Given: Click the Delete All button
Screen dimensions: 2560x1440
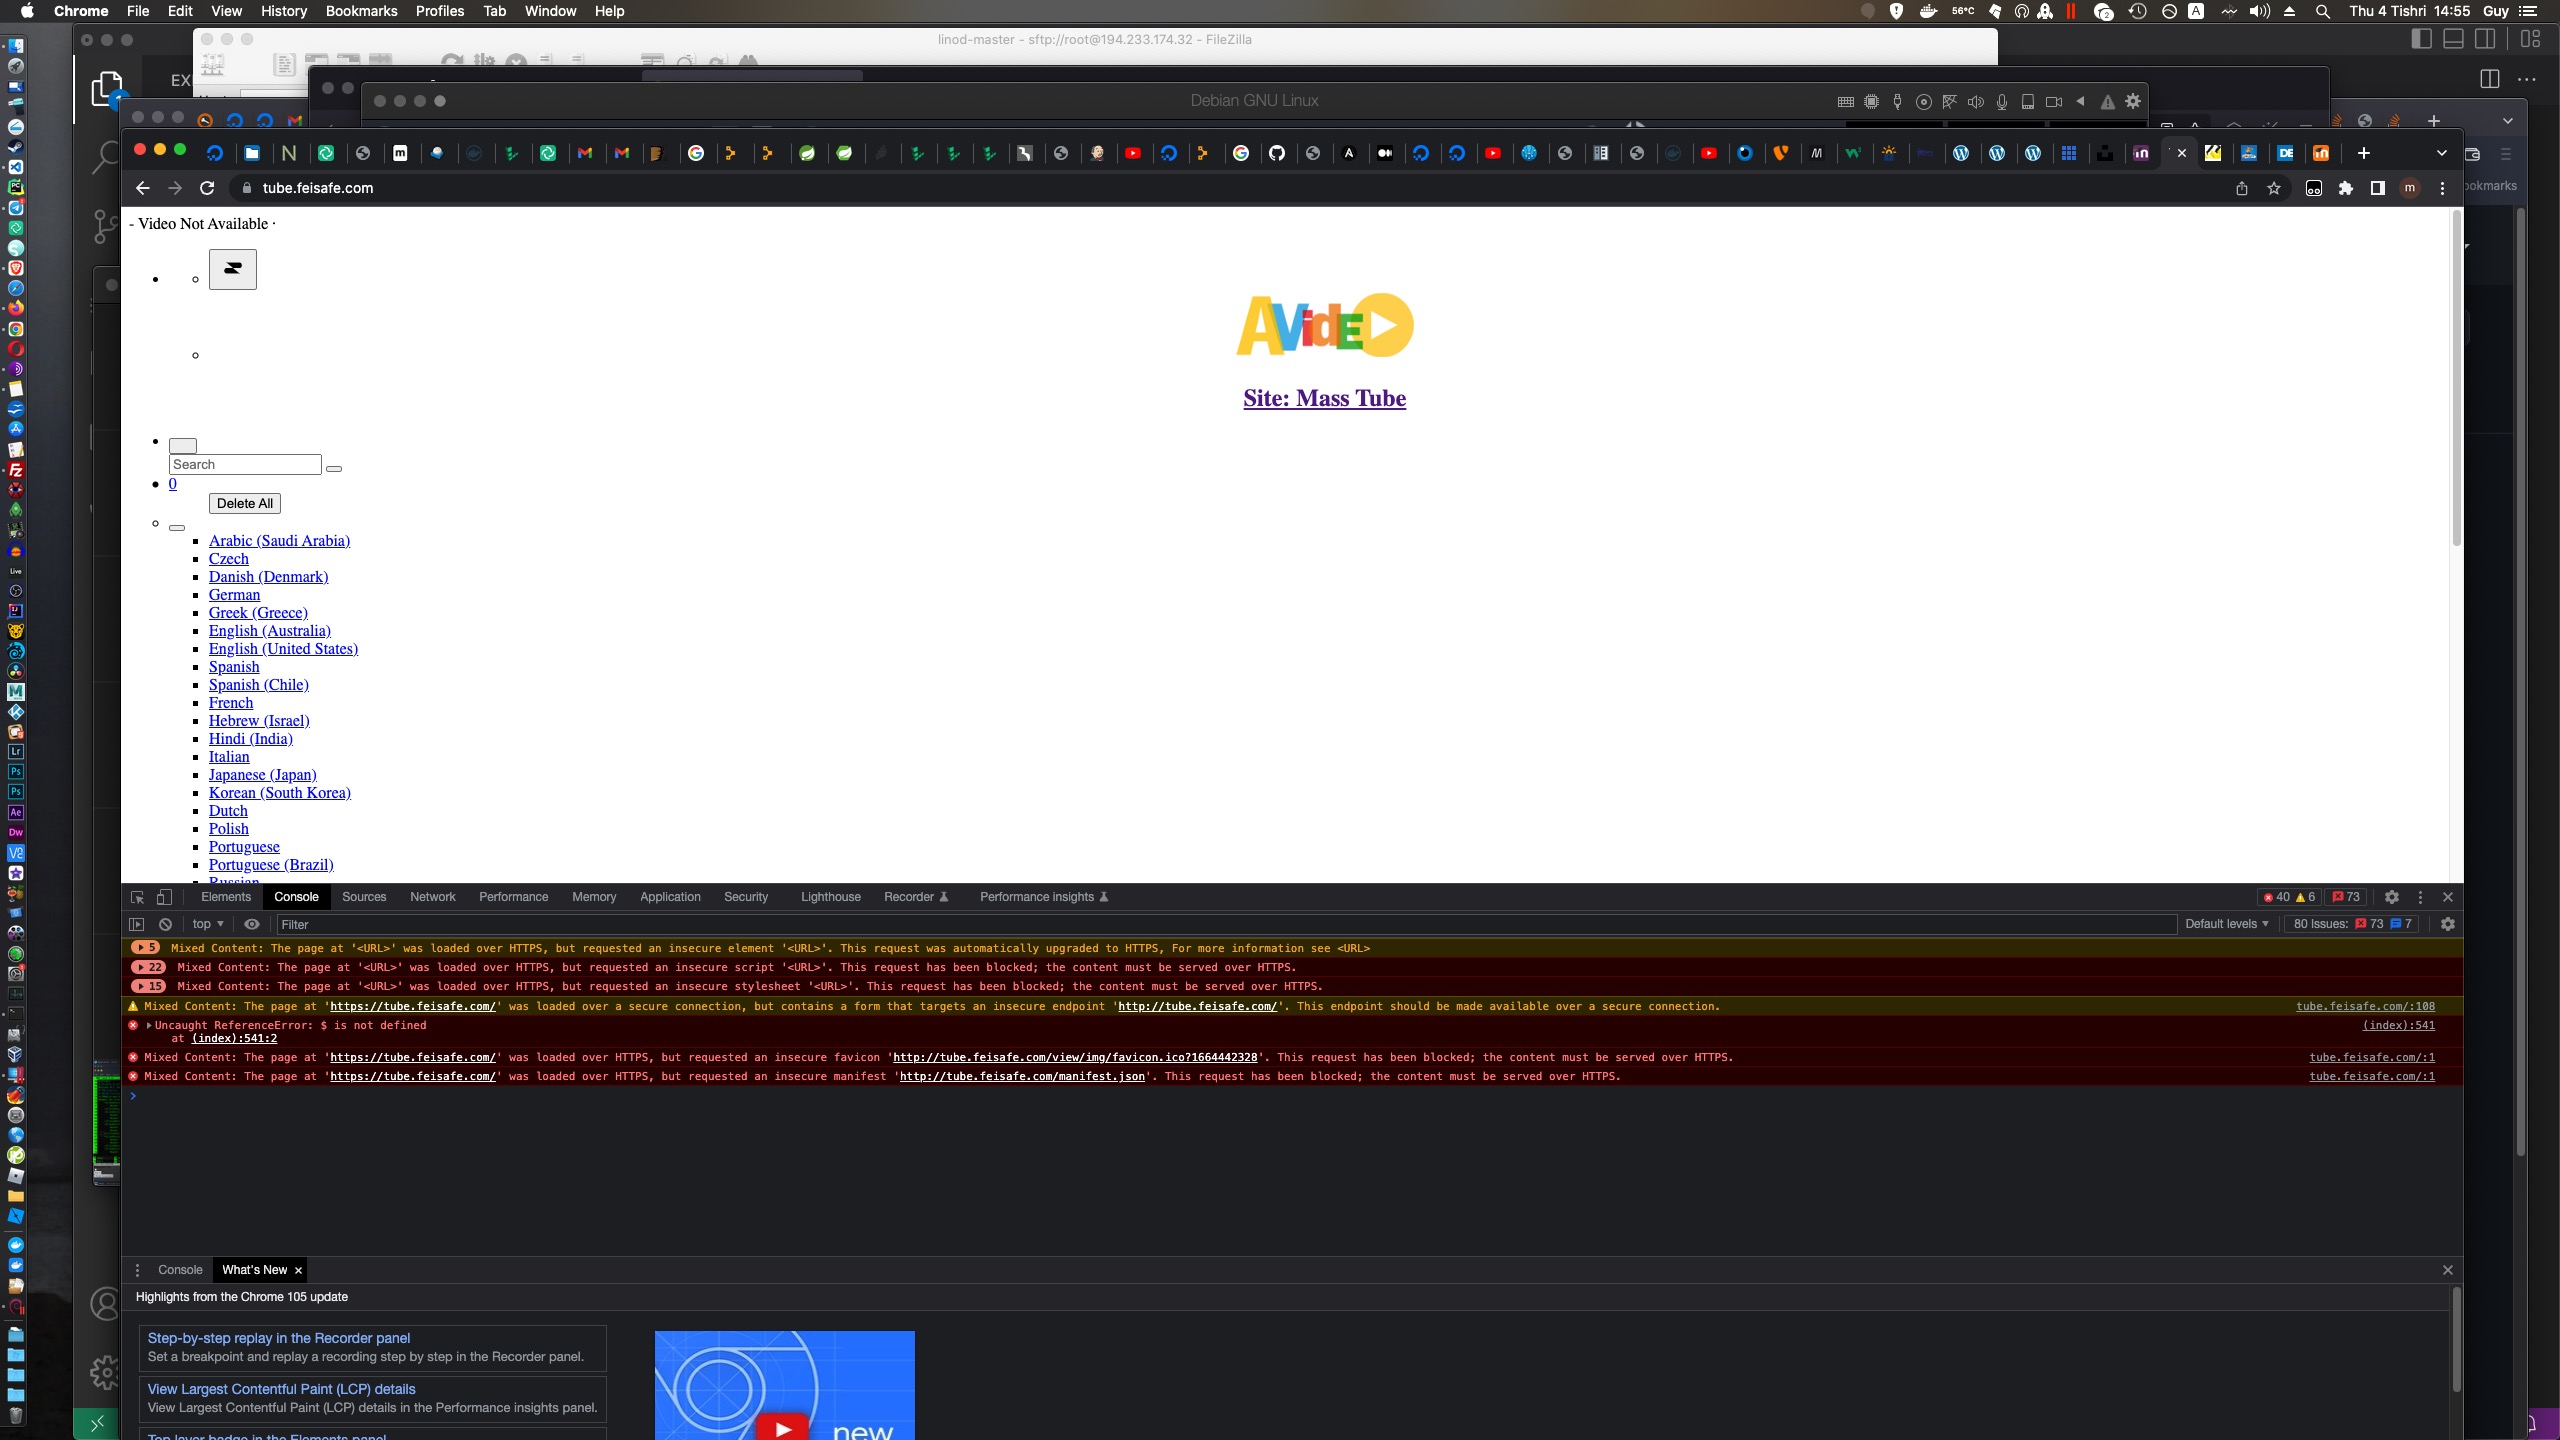Looking at the screenshot, I should (245, 503).
